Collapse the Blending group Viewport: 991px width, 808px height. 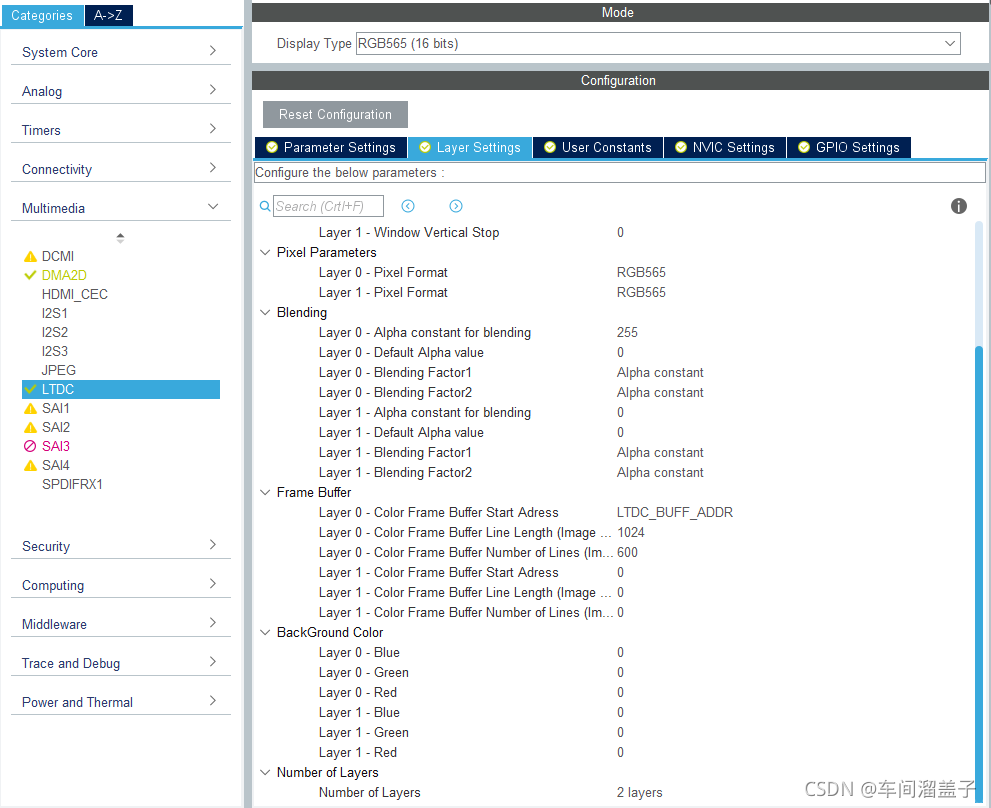coord(265,312)
